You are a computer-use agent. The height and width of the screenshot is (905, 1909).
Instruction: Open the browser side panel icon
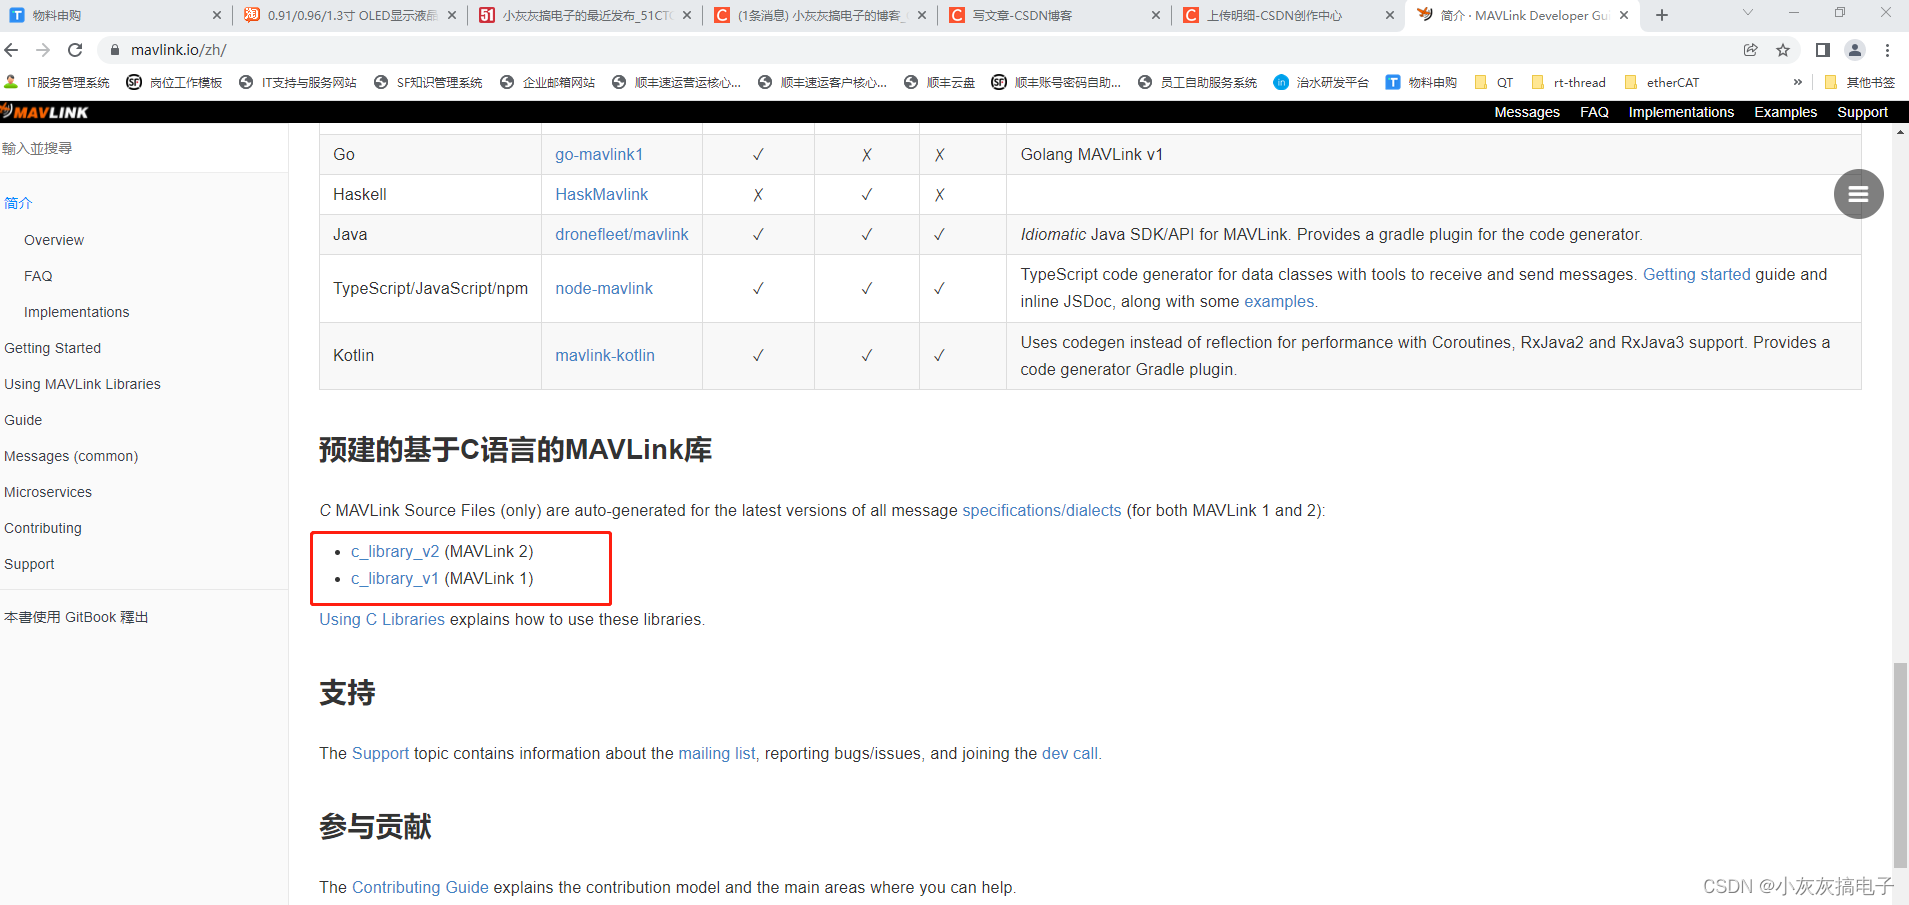1821,49
